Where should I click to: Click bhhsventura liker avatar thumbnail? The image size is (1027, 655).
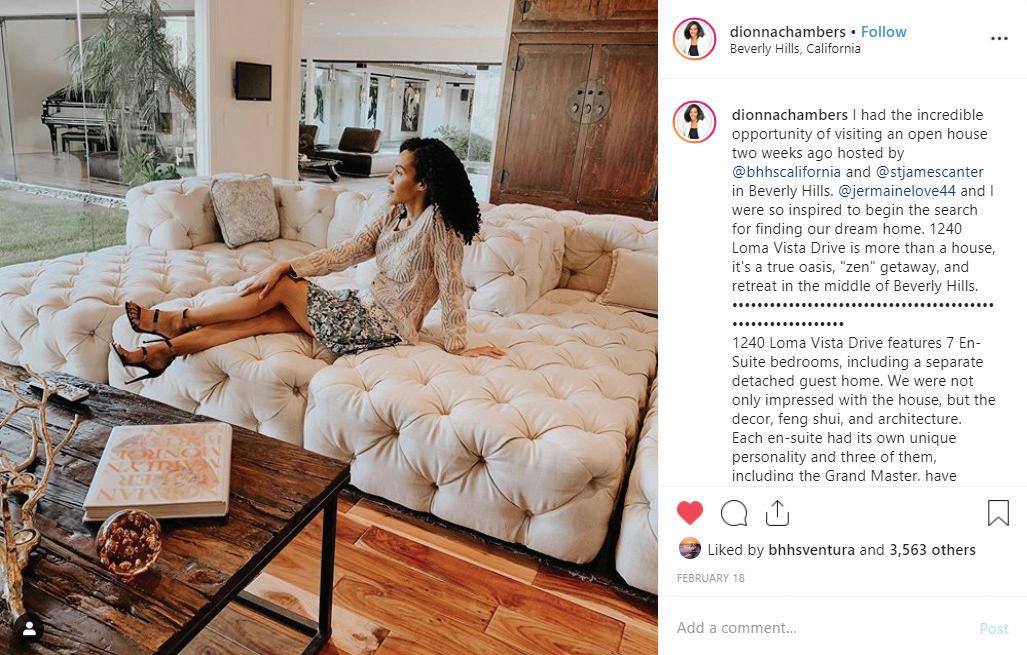click(x=689, y=548)
